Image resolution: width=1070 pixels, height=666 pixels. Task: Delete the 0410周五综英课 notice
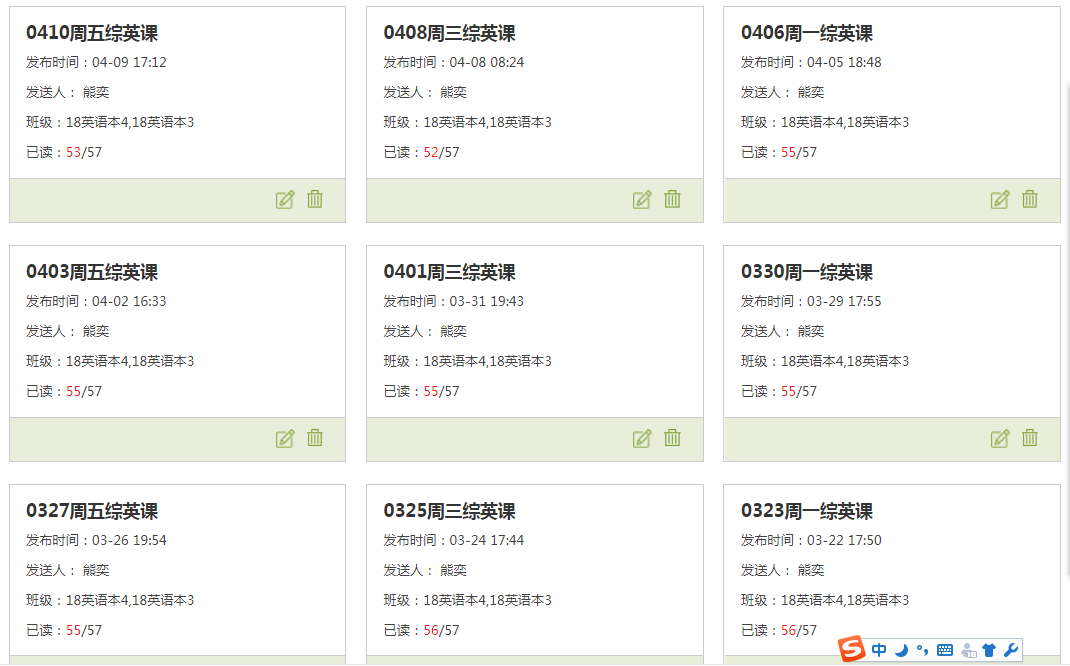pyautogui.click(x=315, y=199)
